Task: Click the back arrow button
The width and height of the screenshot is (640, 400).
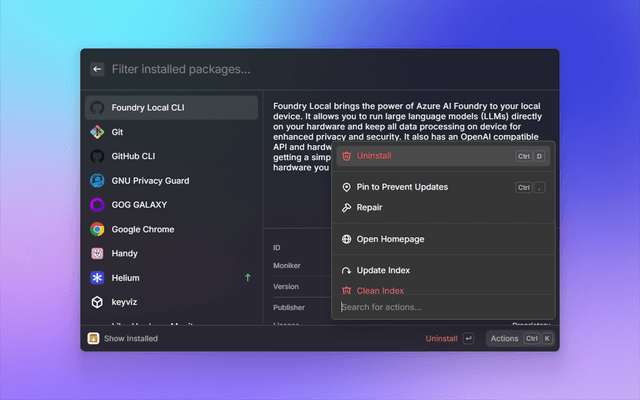Action: [97, 69]
